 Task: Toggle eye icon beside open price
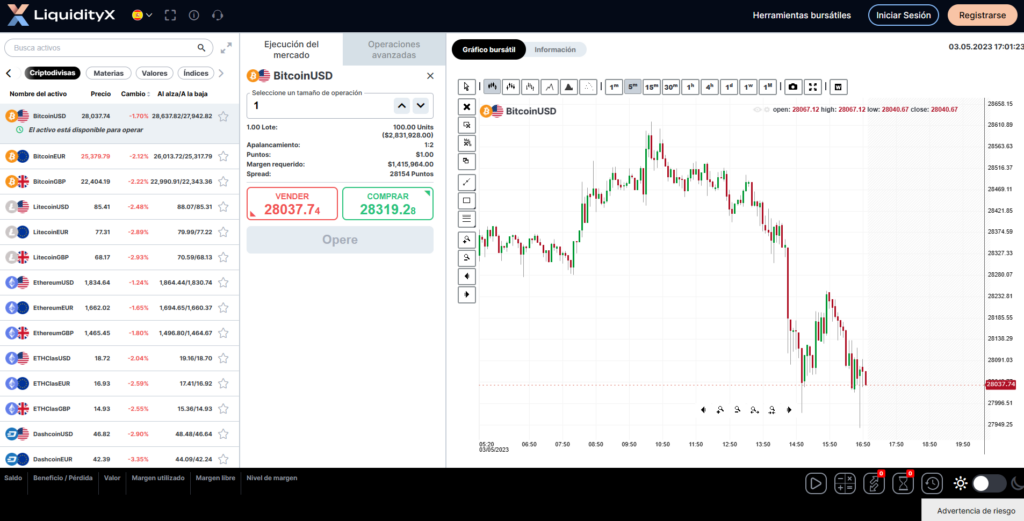pyautogui.click(x=758, y=110)
